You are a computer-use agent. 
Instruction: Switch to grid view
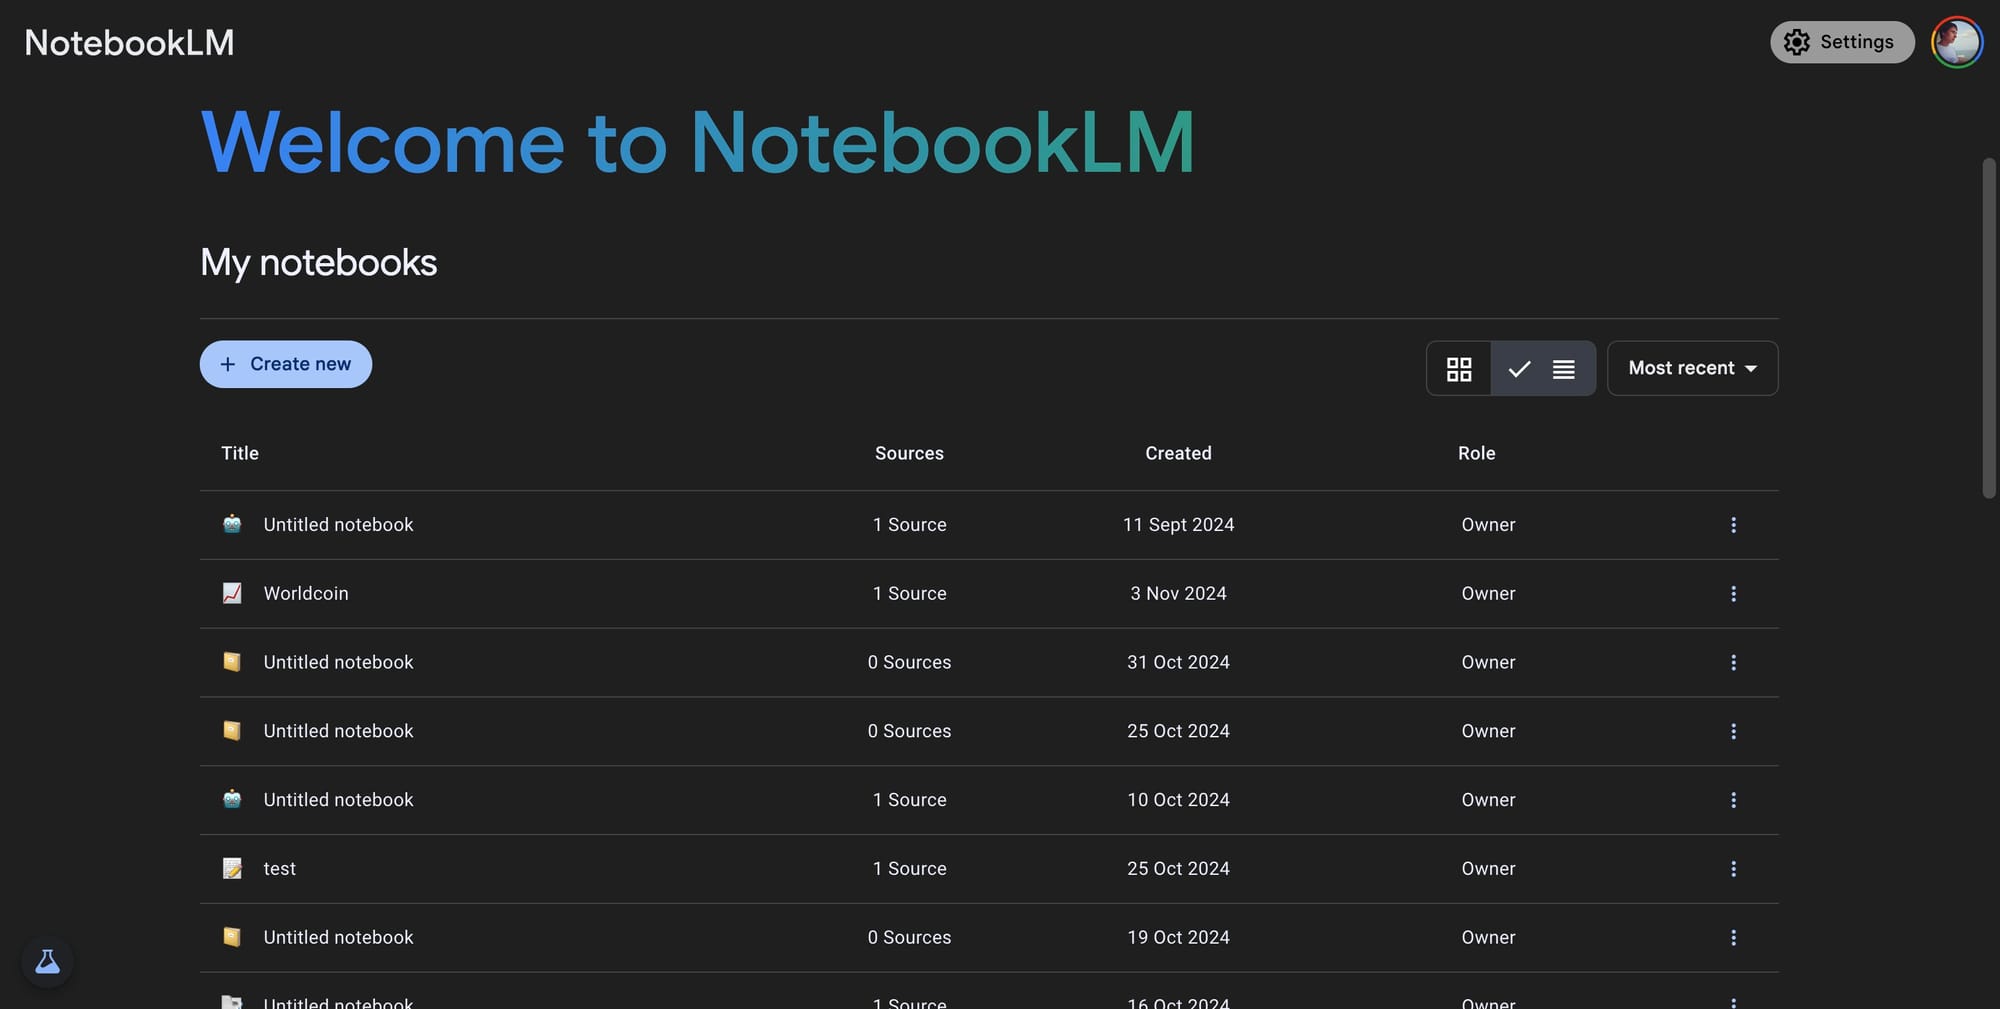[1459, 368]
